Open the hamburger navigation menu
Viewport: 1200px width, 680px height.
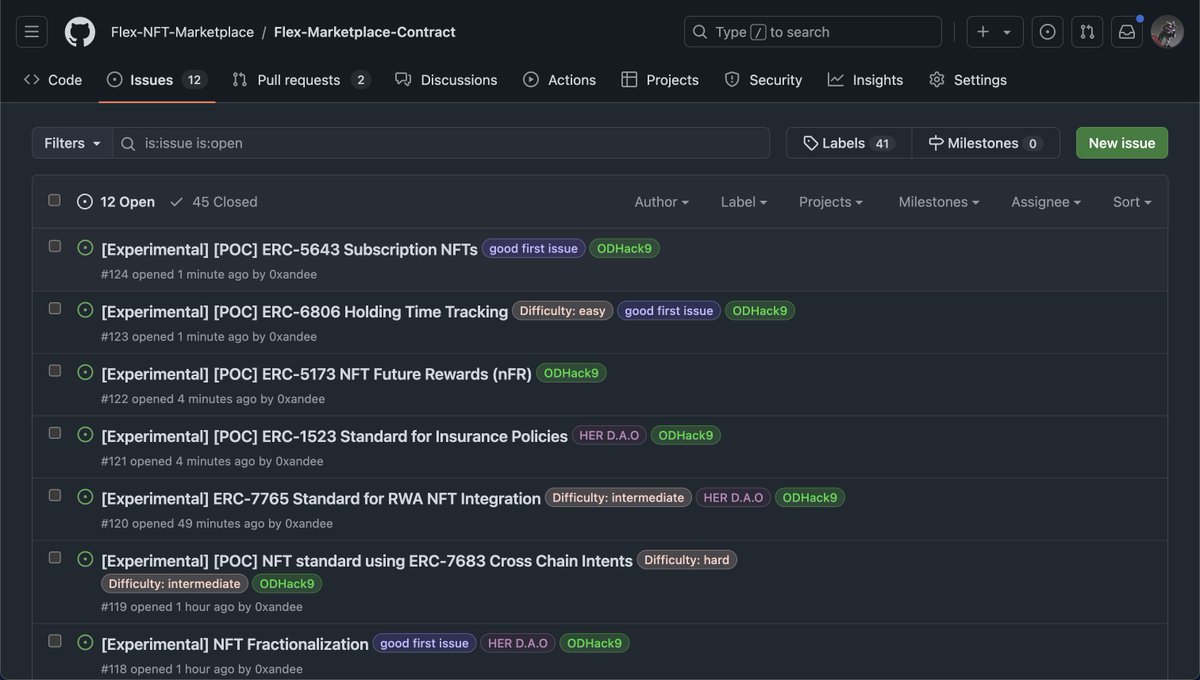click(x=32, y=32)
